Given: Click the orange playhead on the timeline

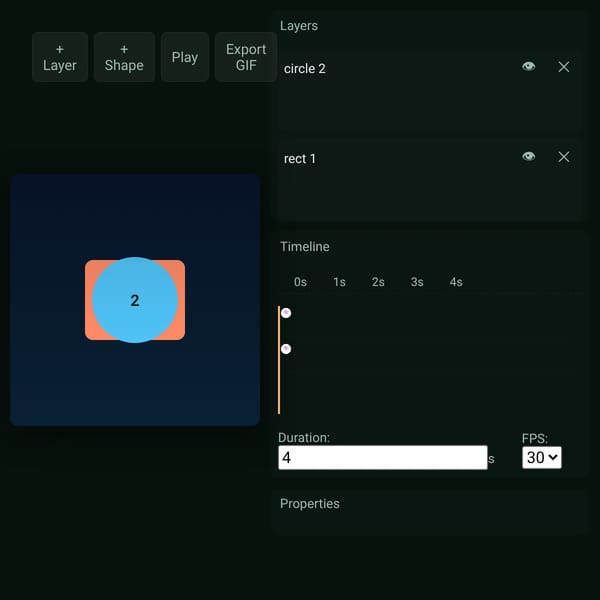Looking at the screenshot, I should click(x=279, y=360).
